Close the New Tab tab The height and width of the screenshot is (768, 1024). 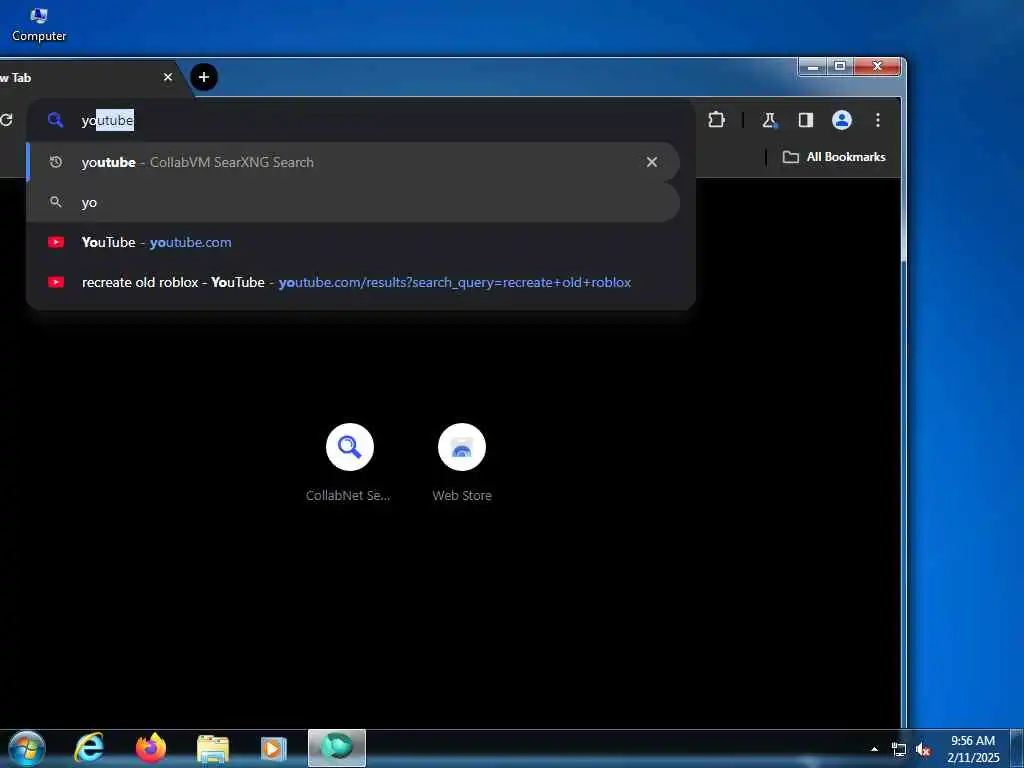click(168, 77)
